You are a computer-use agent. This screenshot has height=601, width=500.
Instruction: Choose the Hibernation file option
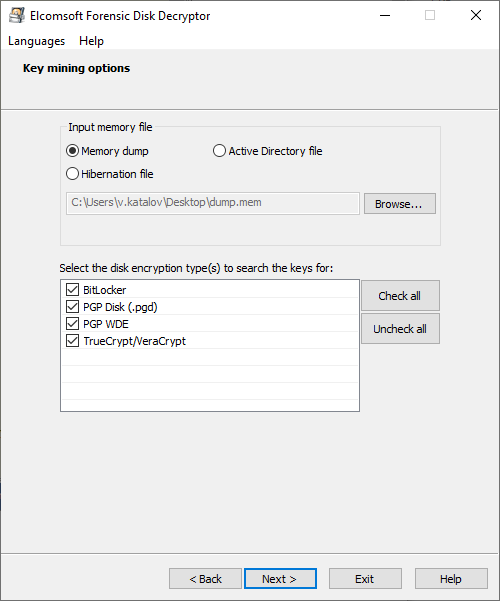coord(72,174)
